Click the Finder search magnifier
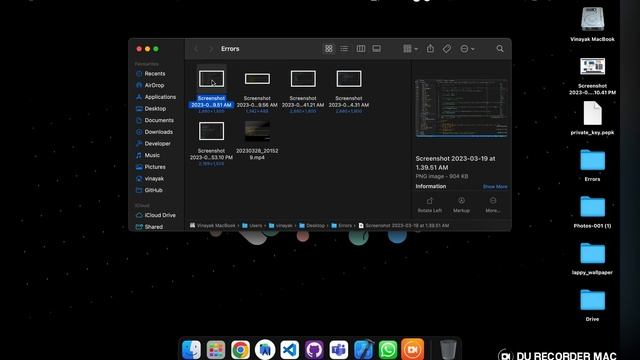The image size is (640, 360). point(500,49)
